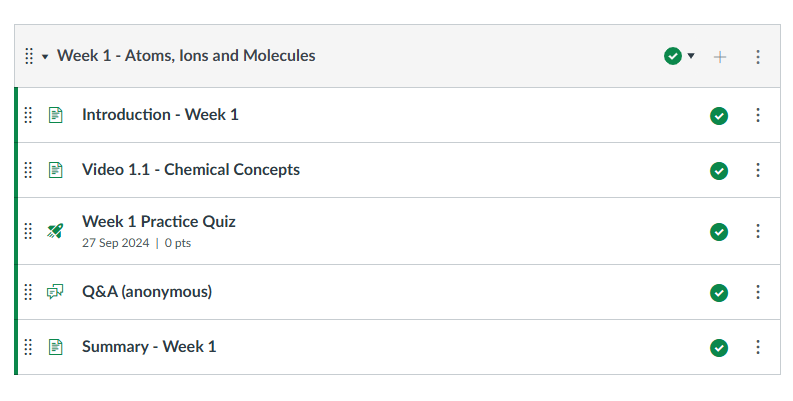Open the options menu for Summary - Week 1

758,347
